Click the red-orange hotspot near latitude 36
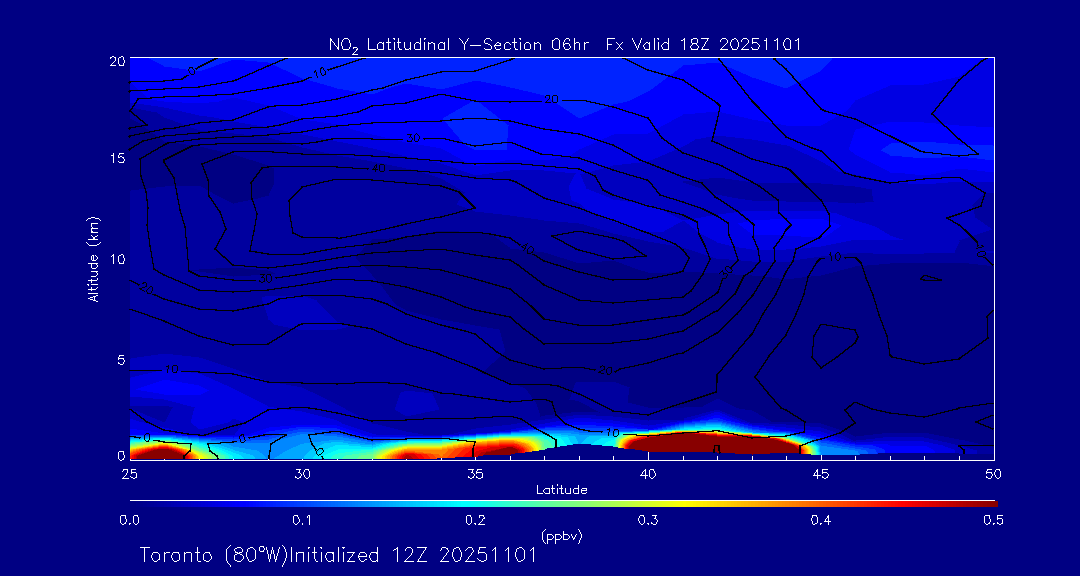This screenshot has height=576, width=1080. [x=500, y=448]
